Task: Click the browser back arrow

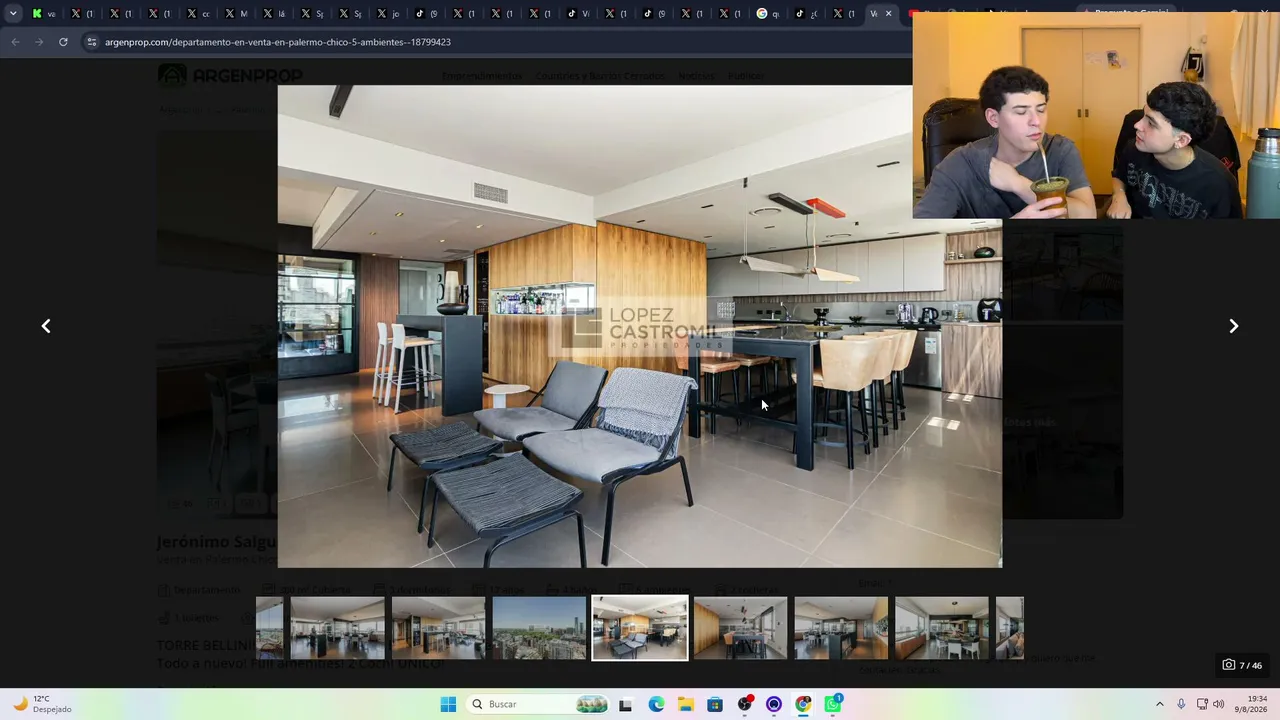Action: tap(15, 42)
